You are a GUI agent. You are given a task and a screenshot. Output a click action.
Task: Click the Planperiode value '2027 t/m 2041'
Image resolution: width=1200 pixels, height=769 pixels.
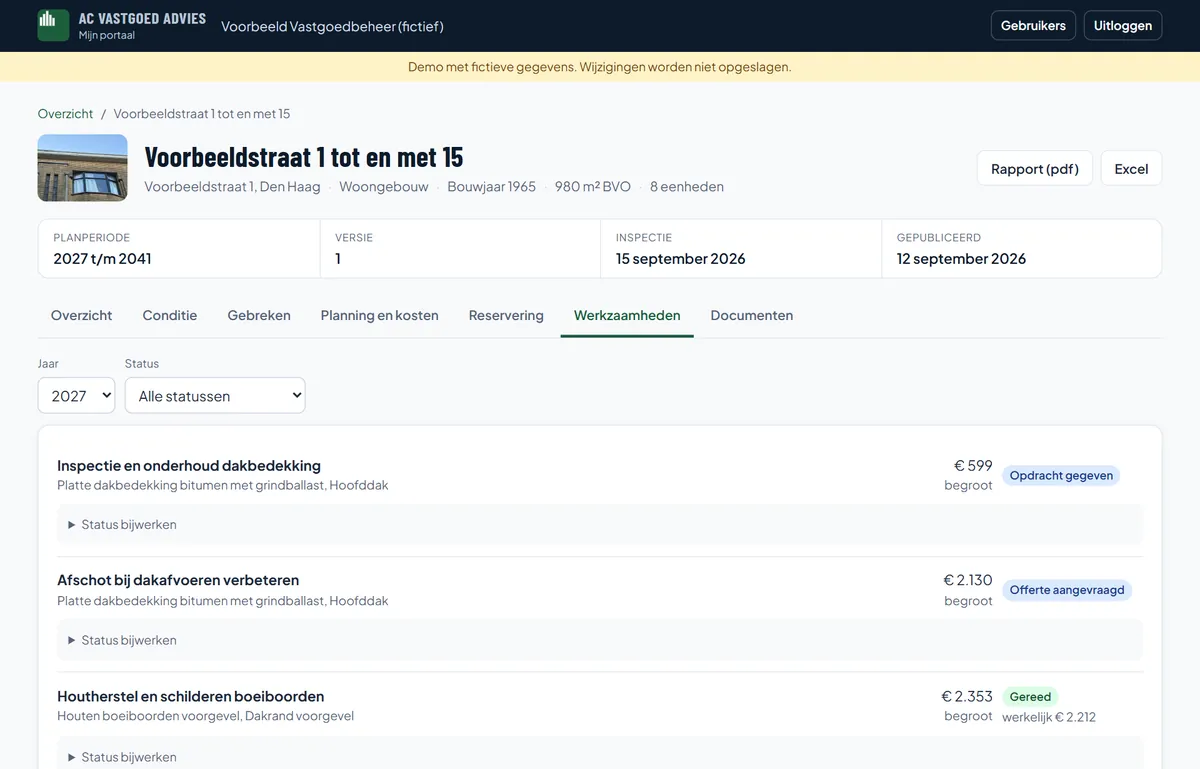point(102,258)
